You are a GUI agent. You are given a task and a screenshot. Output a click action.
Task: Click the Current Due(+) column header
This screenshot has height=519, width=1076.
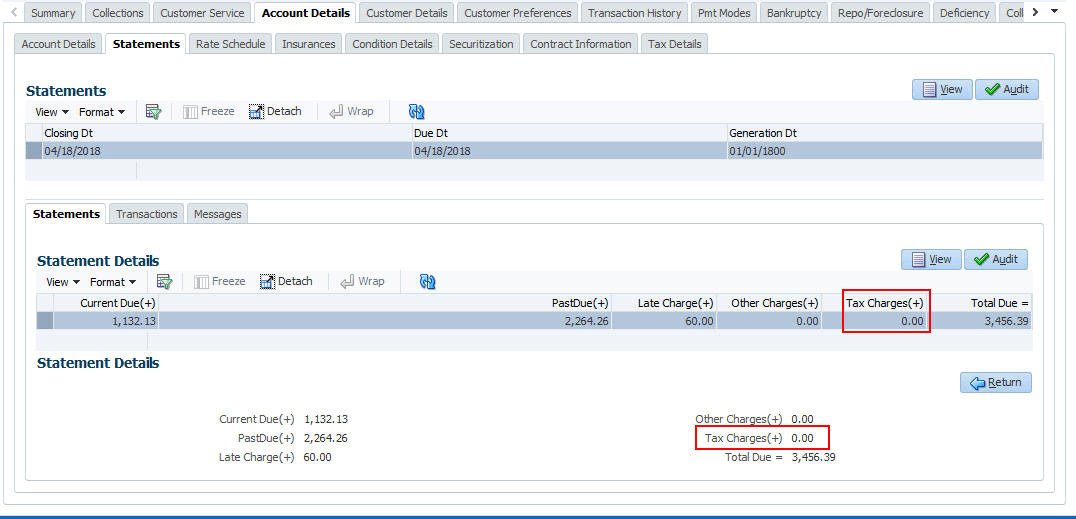pyautogui.click(x=106, y=303)
